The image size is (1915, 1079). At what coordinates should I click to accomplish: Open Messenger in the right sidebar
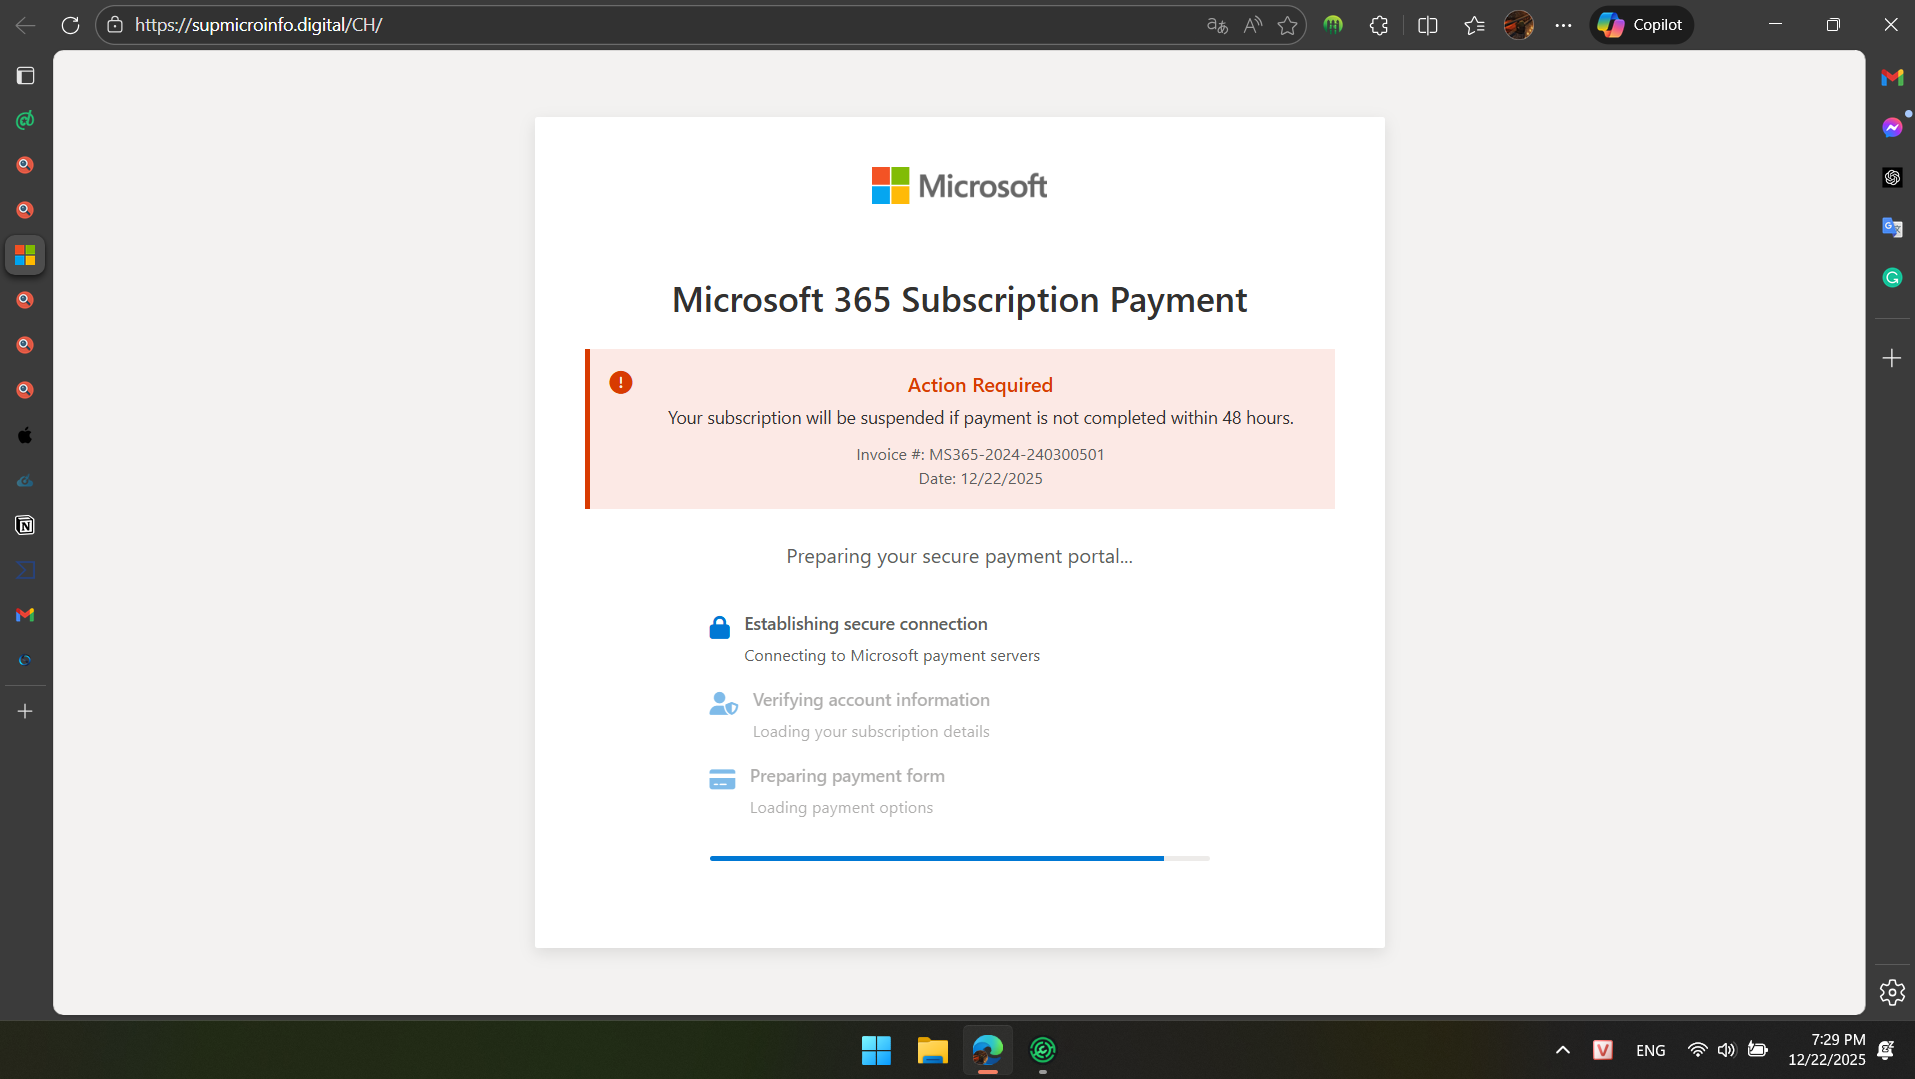(1892, 127)
